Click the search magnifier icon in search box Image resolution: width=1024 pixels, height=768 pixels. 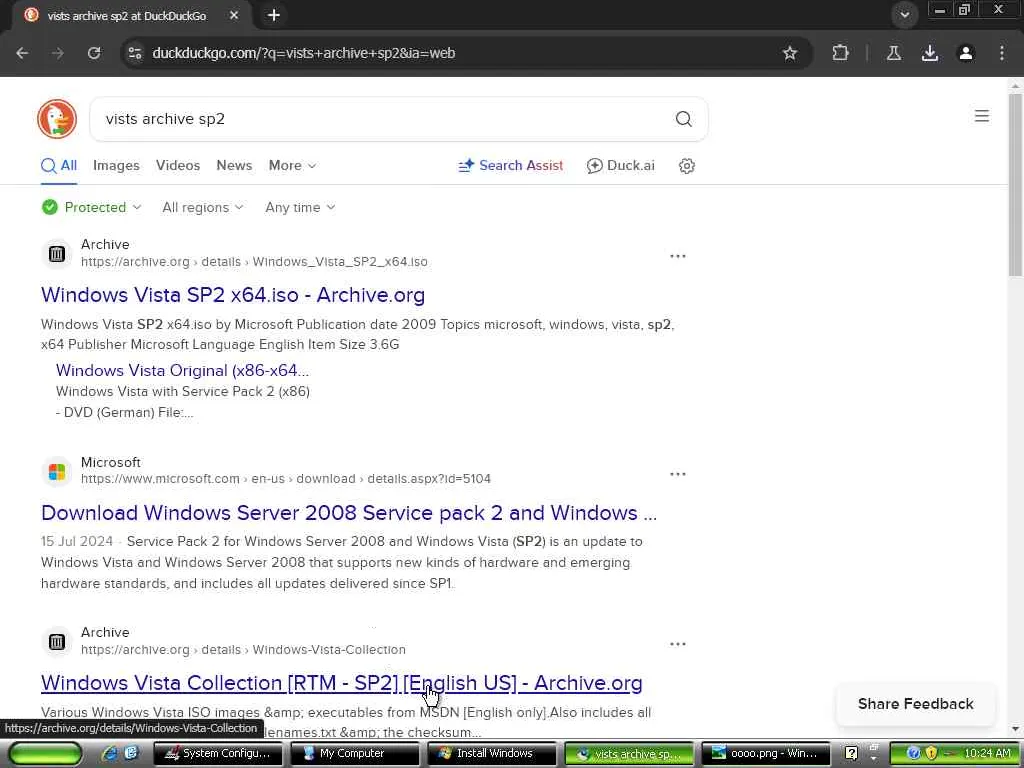683,119
